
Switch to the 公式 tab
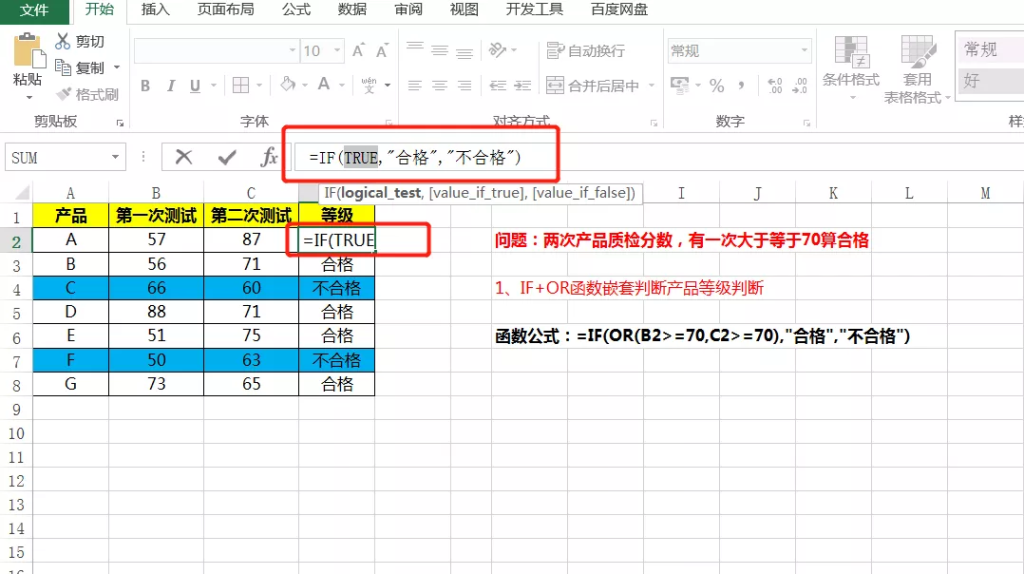tap(296, 10)
